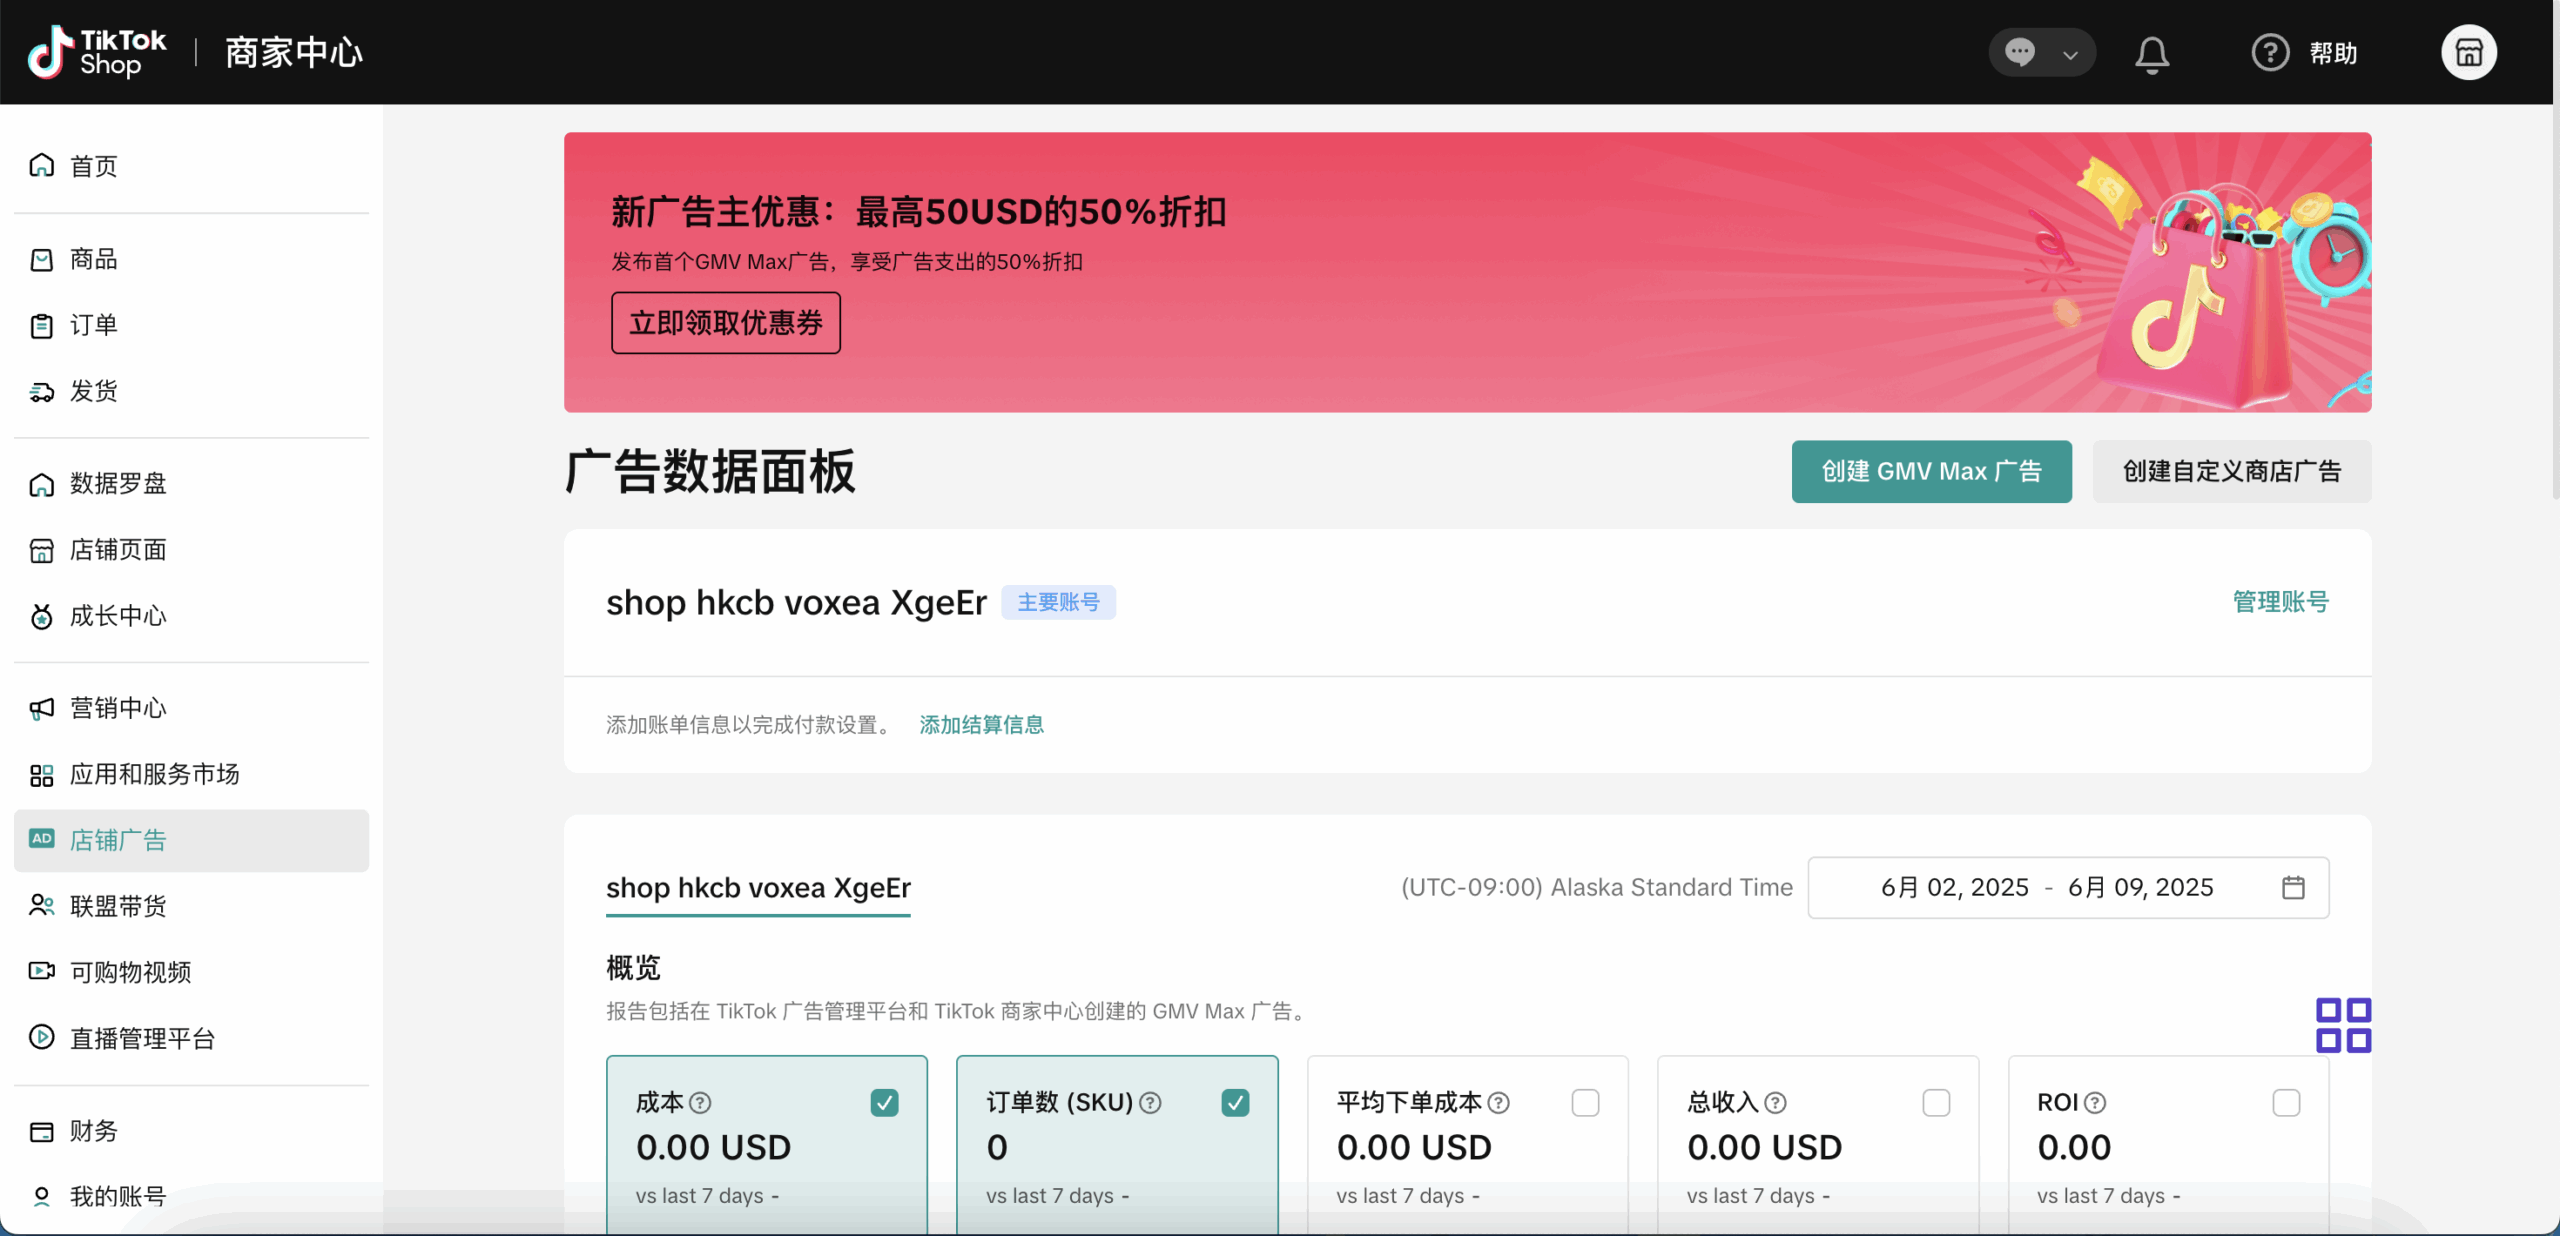2560x1236 pixels.
Task: Click the 添加结算信息 link
Action: (x=981, y=725)
